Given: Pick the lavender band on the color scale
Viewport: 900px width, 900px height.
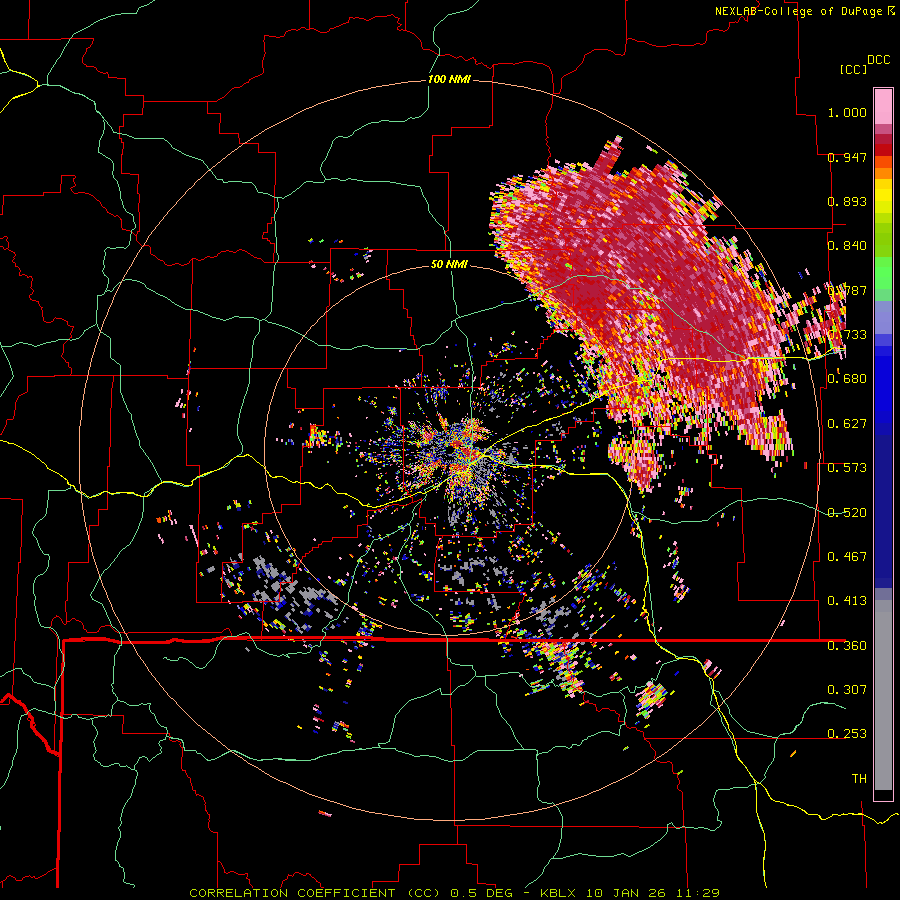Looking at the screenshot, I should click(x=883, y=317).
